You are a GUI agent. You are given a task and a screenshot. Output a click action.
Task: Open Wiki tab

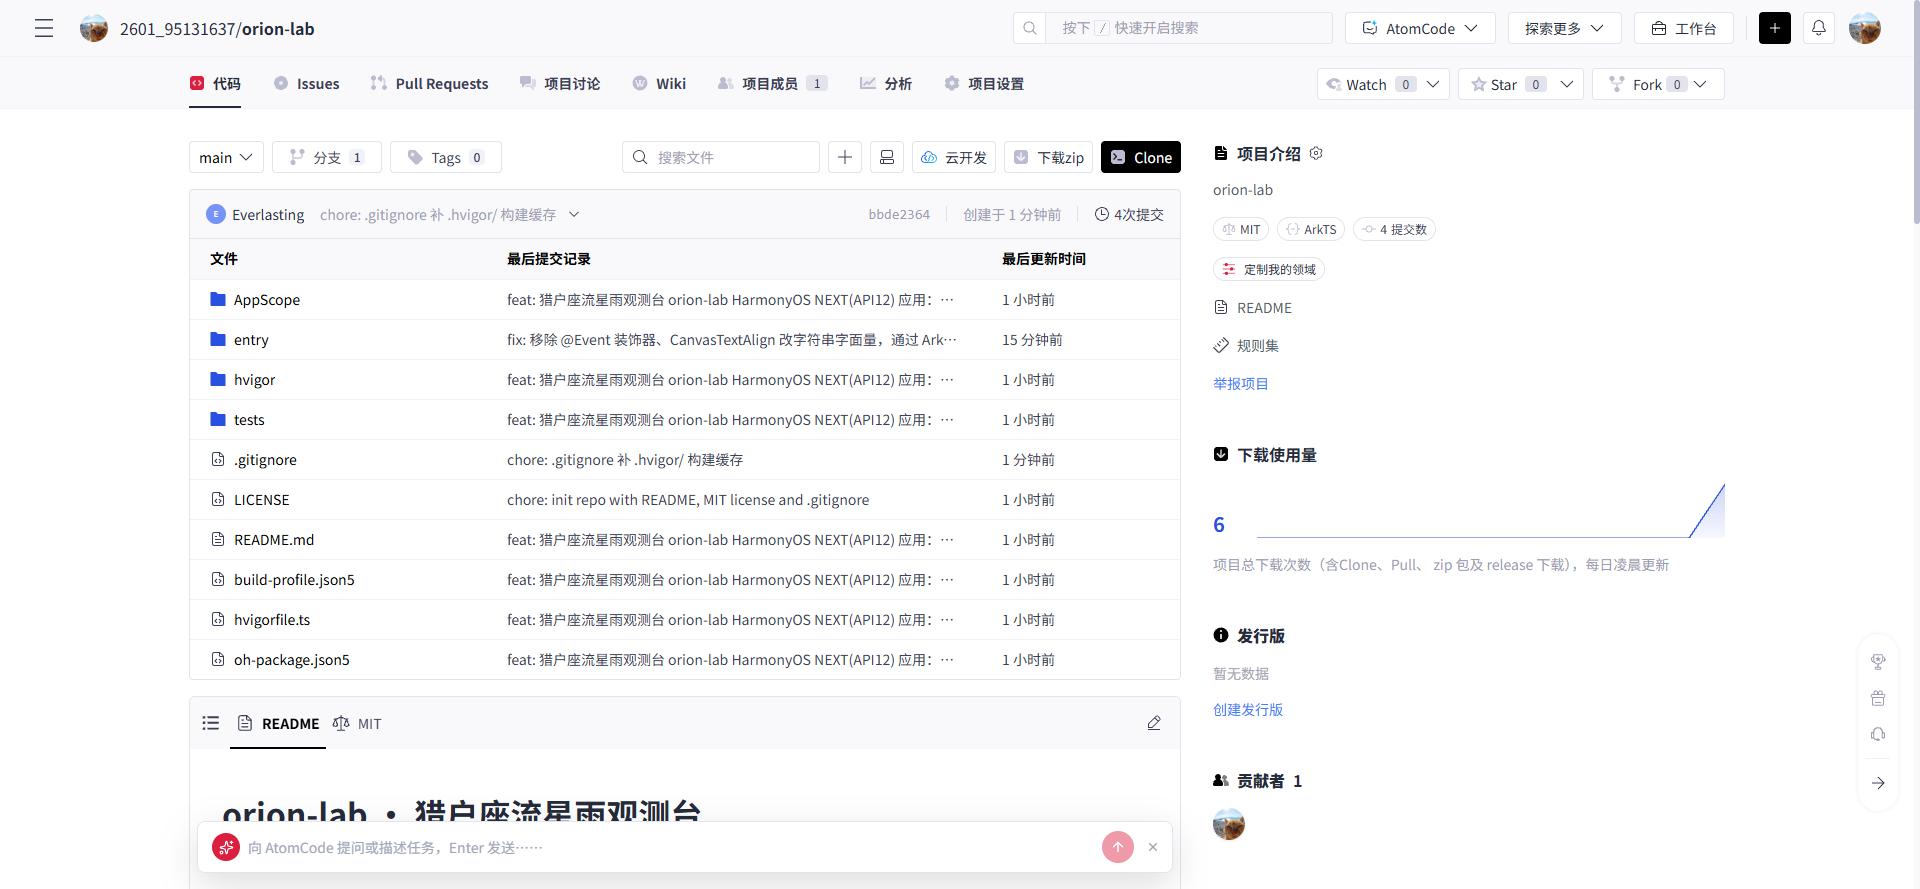click(659, 84)
